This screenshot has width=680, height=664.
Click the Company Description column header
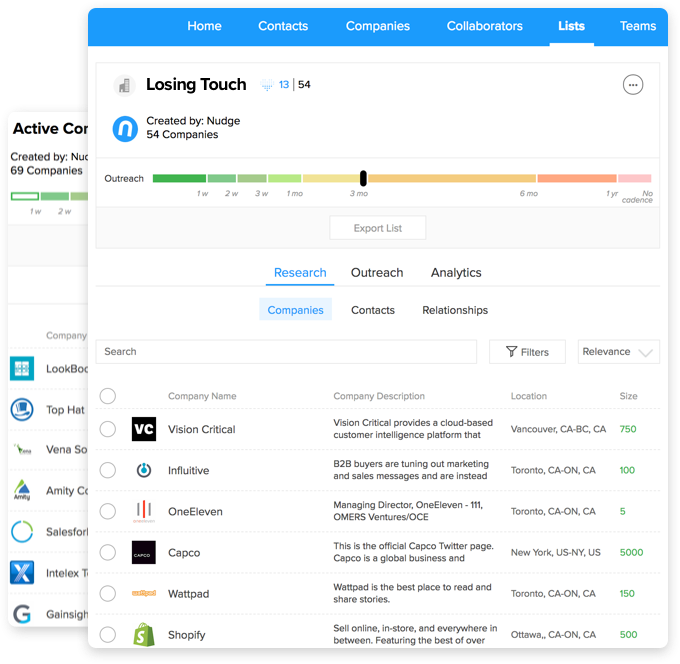379,396
